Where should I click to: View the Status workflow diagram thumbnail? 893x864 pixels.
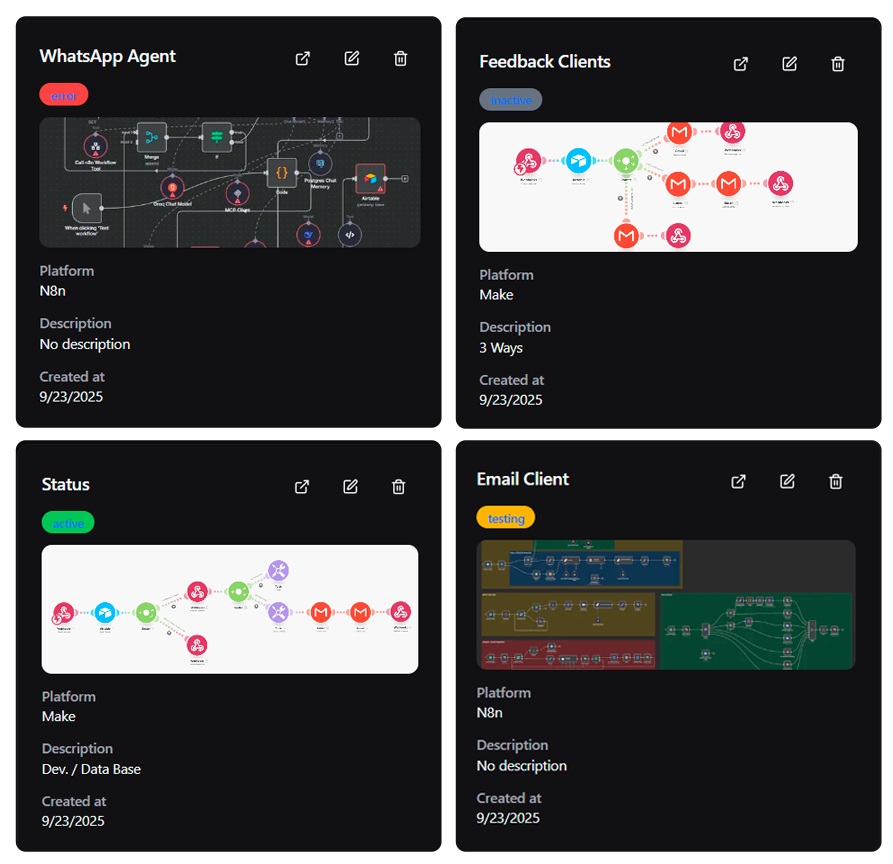(x=230, y=609)
